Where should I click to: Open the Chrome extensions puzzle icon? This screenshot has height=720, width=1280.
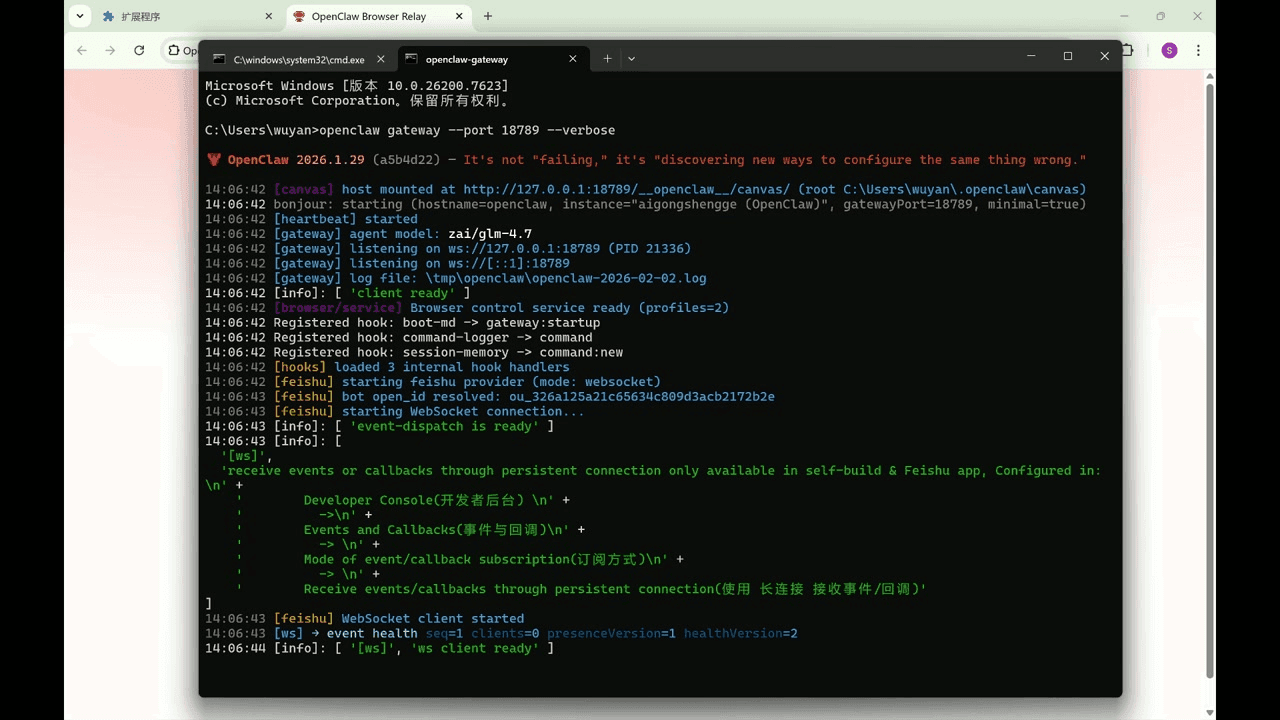pos(1129,51)
